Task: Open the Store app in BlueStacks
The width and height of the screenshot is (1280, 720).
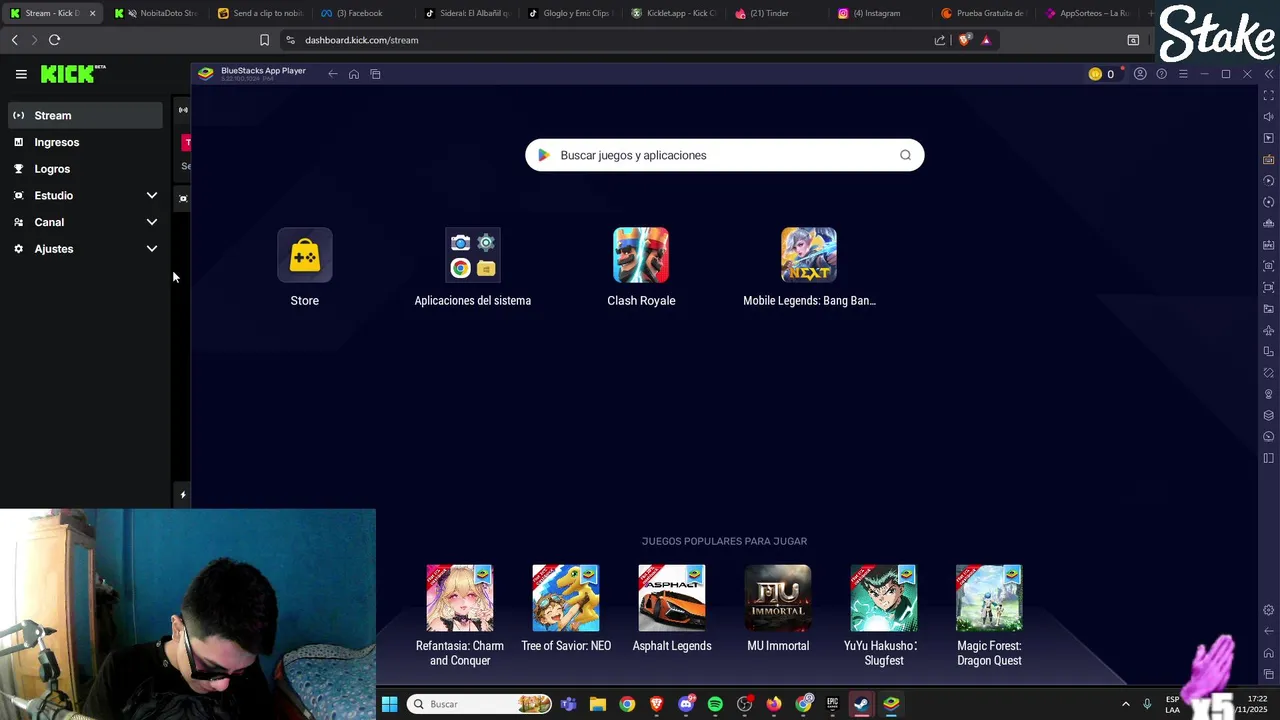Action: (x=305, y=256)
